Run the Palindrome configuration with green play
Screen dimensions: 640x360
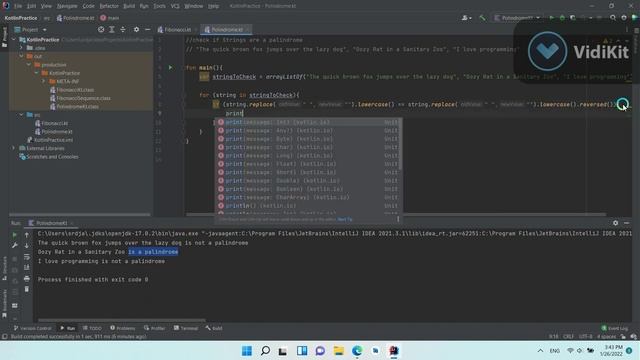click(x=551, y=18)
